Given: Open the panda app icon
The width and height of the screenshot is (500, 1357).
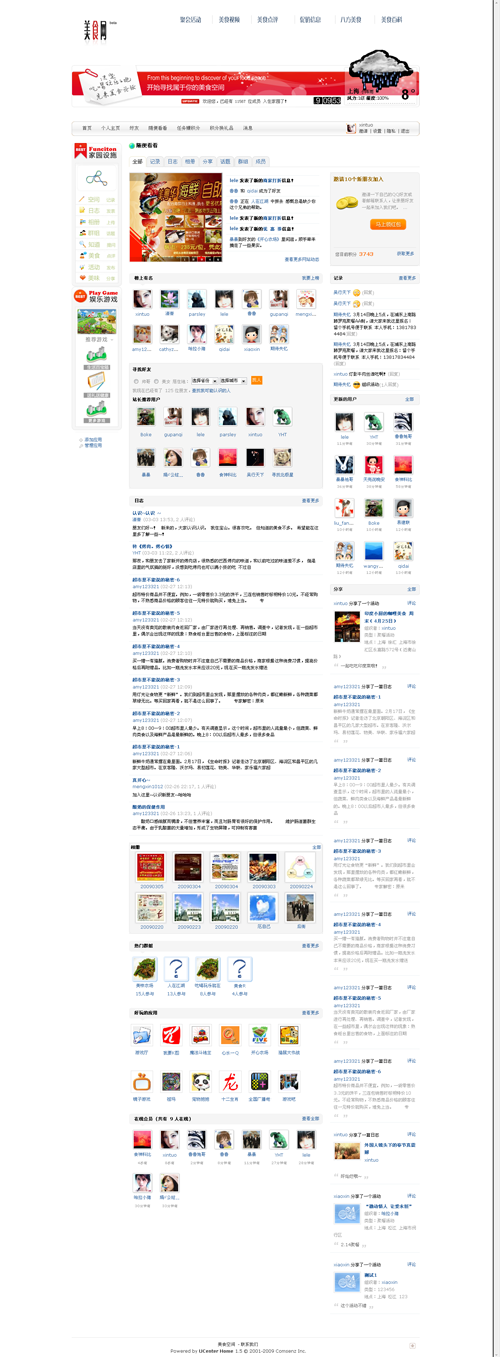Looking at the screenshot, I should [200, 1082].
